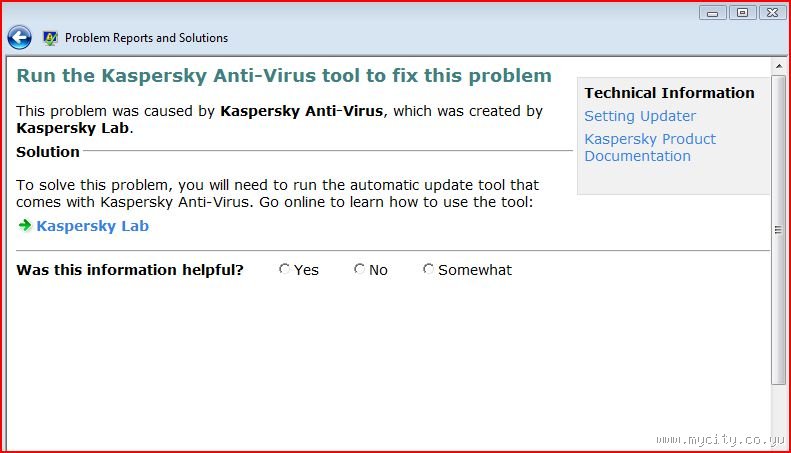This screenshot has width=791, height=453.
Task: Click the green arrow beside Kaspersky Lab
Action: coord(25,225)
